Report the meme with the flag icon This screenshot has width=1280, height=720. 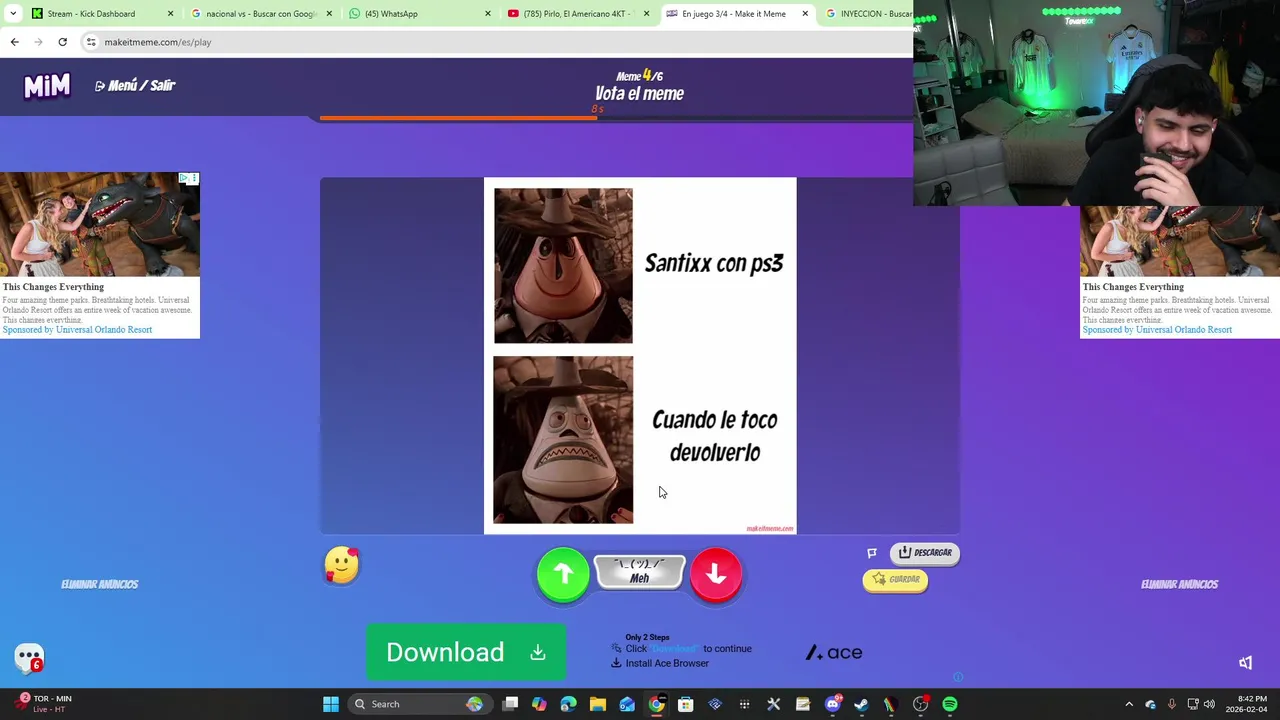[x=872, y=553]
